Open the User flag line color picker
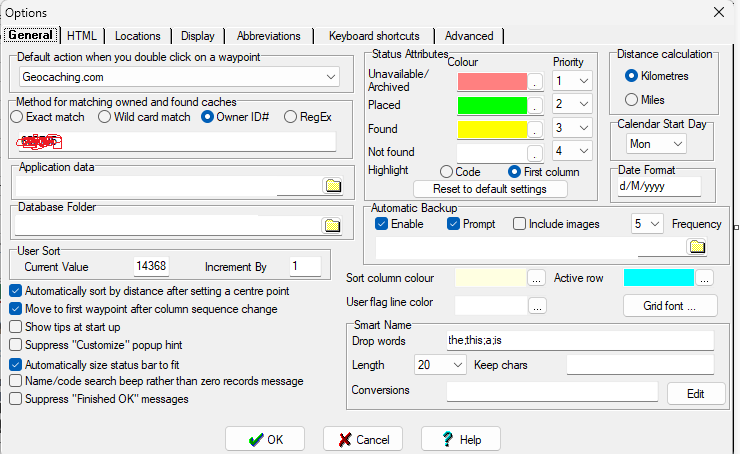740x454 pixels. 536,307
